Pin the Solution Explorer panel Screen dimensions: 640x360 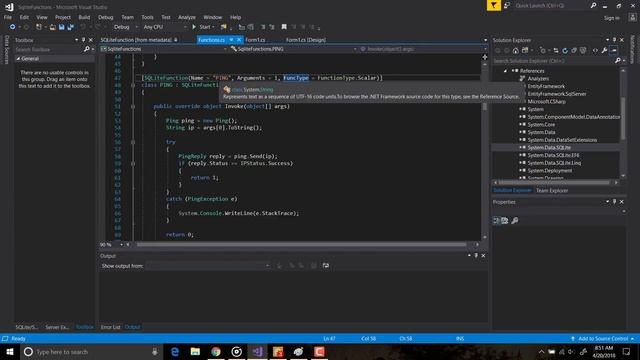tap(614, 40)
